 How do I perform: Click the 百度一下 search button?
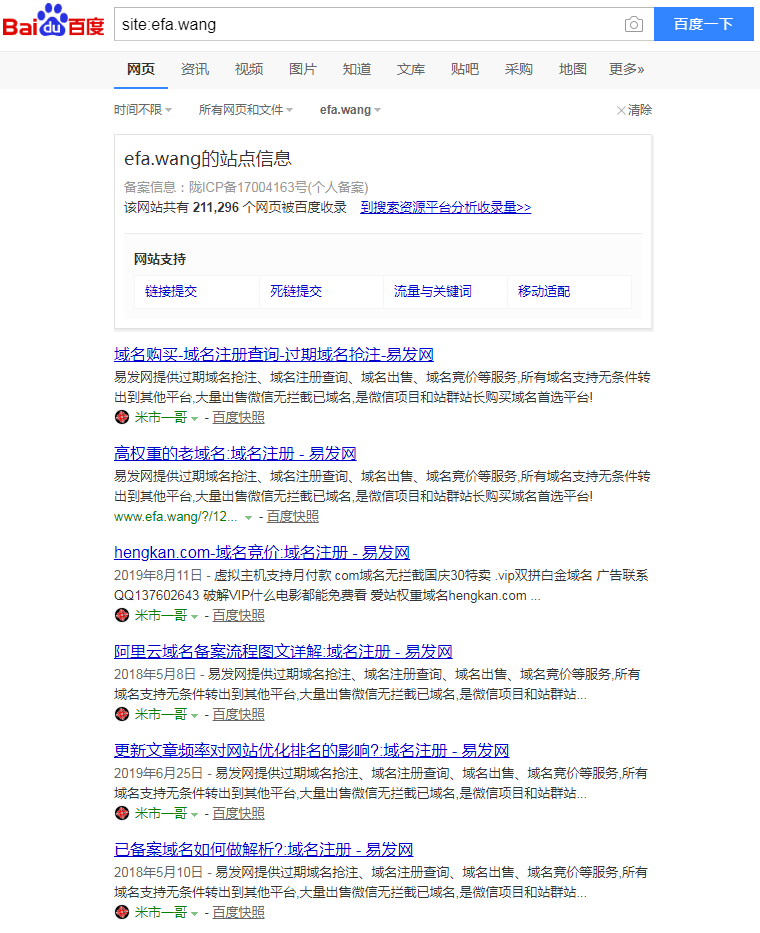click(x=703, y=24)
